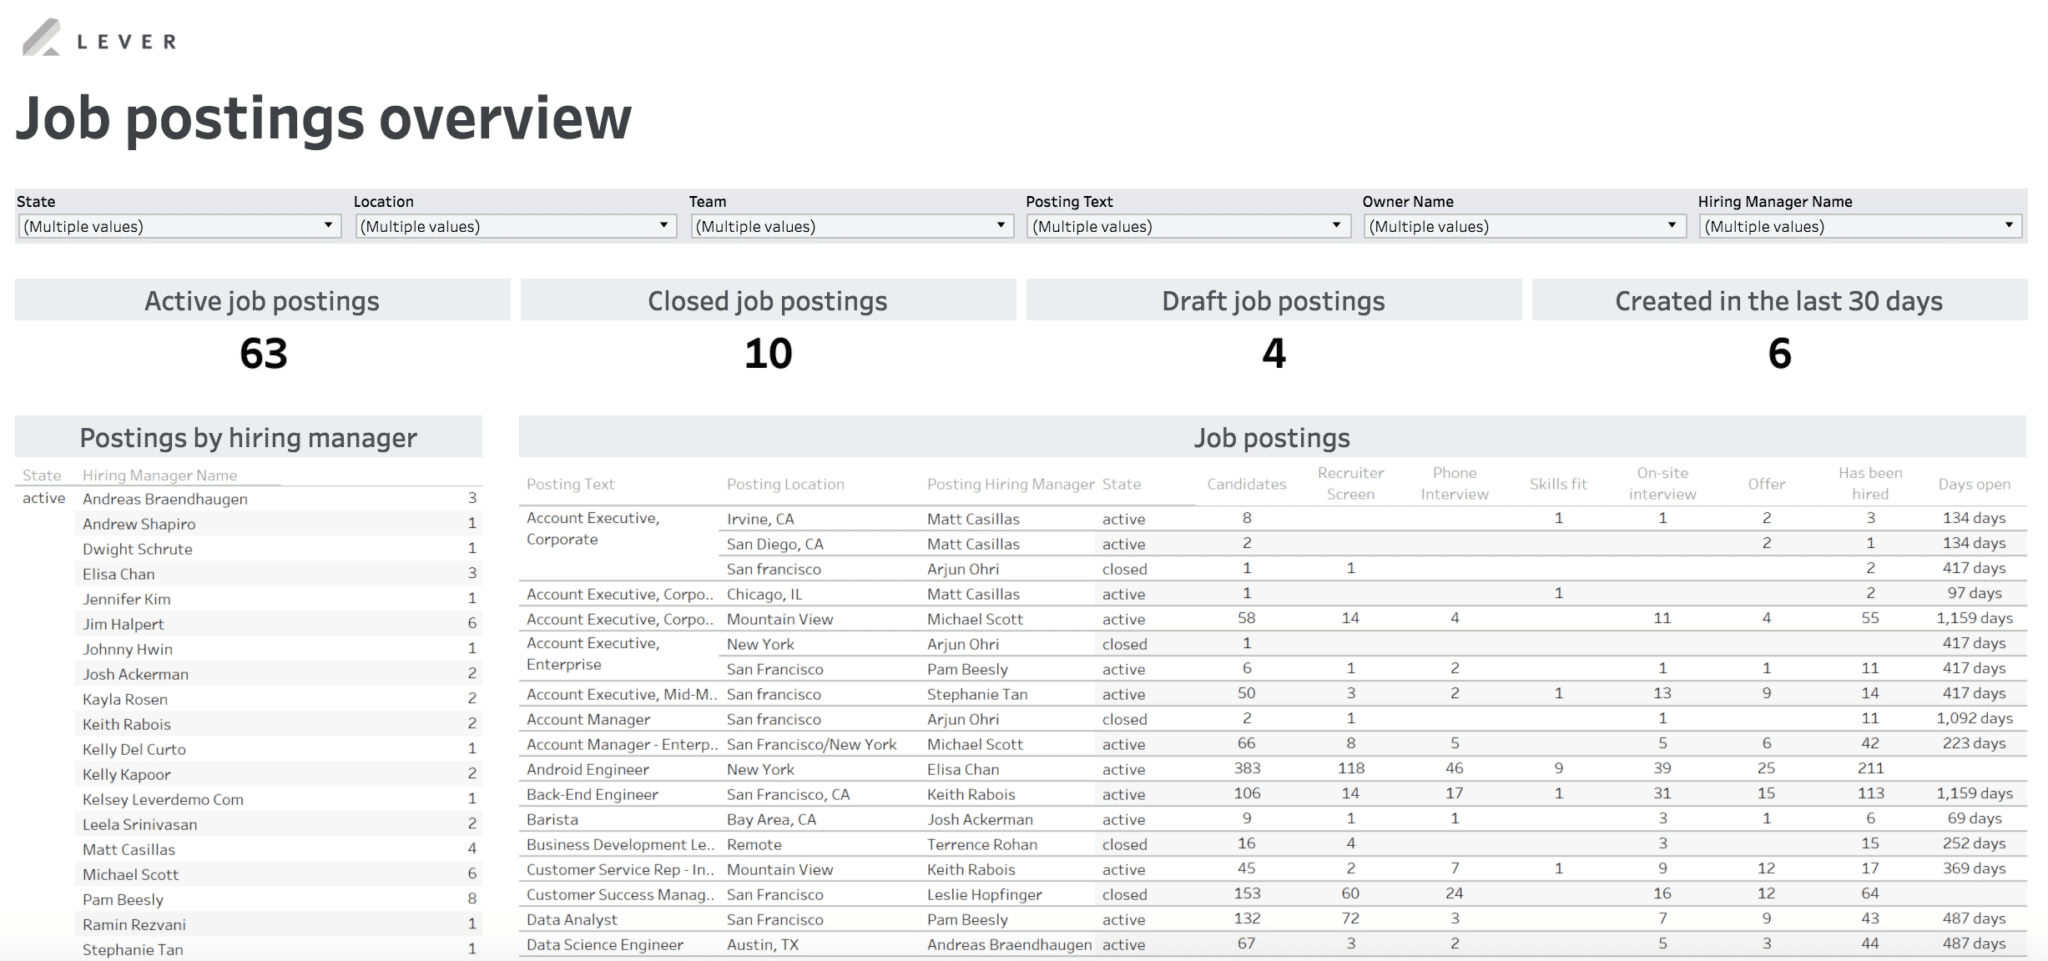This screenshot has height=961, width=2048.
Task: Open the Location filter dropdown
Action: coord(515,226)
